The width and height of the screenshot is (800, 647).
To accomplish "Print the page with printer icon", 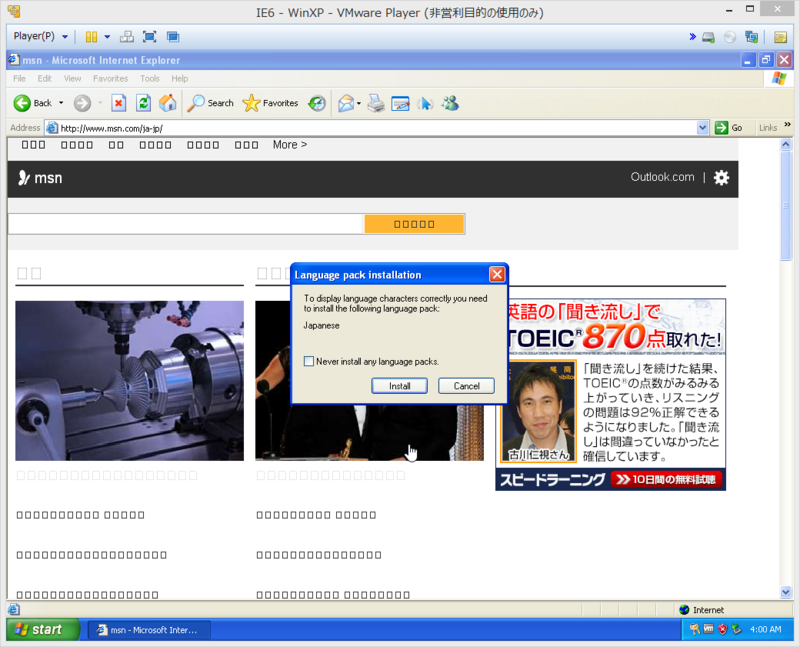I will pos(376,104).
